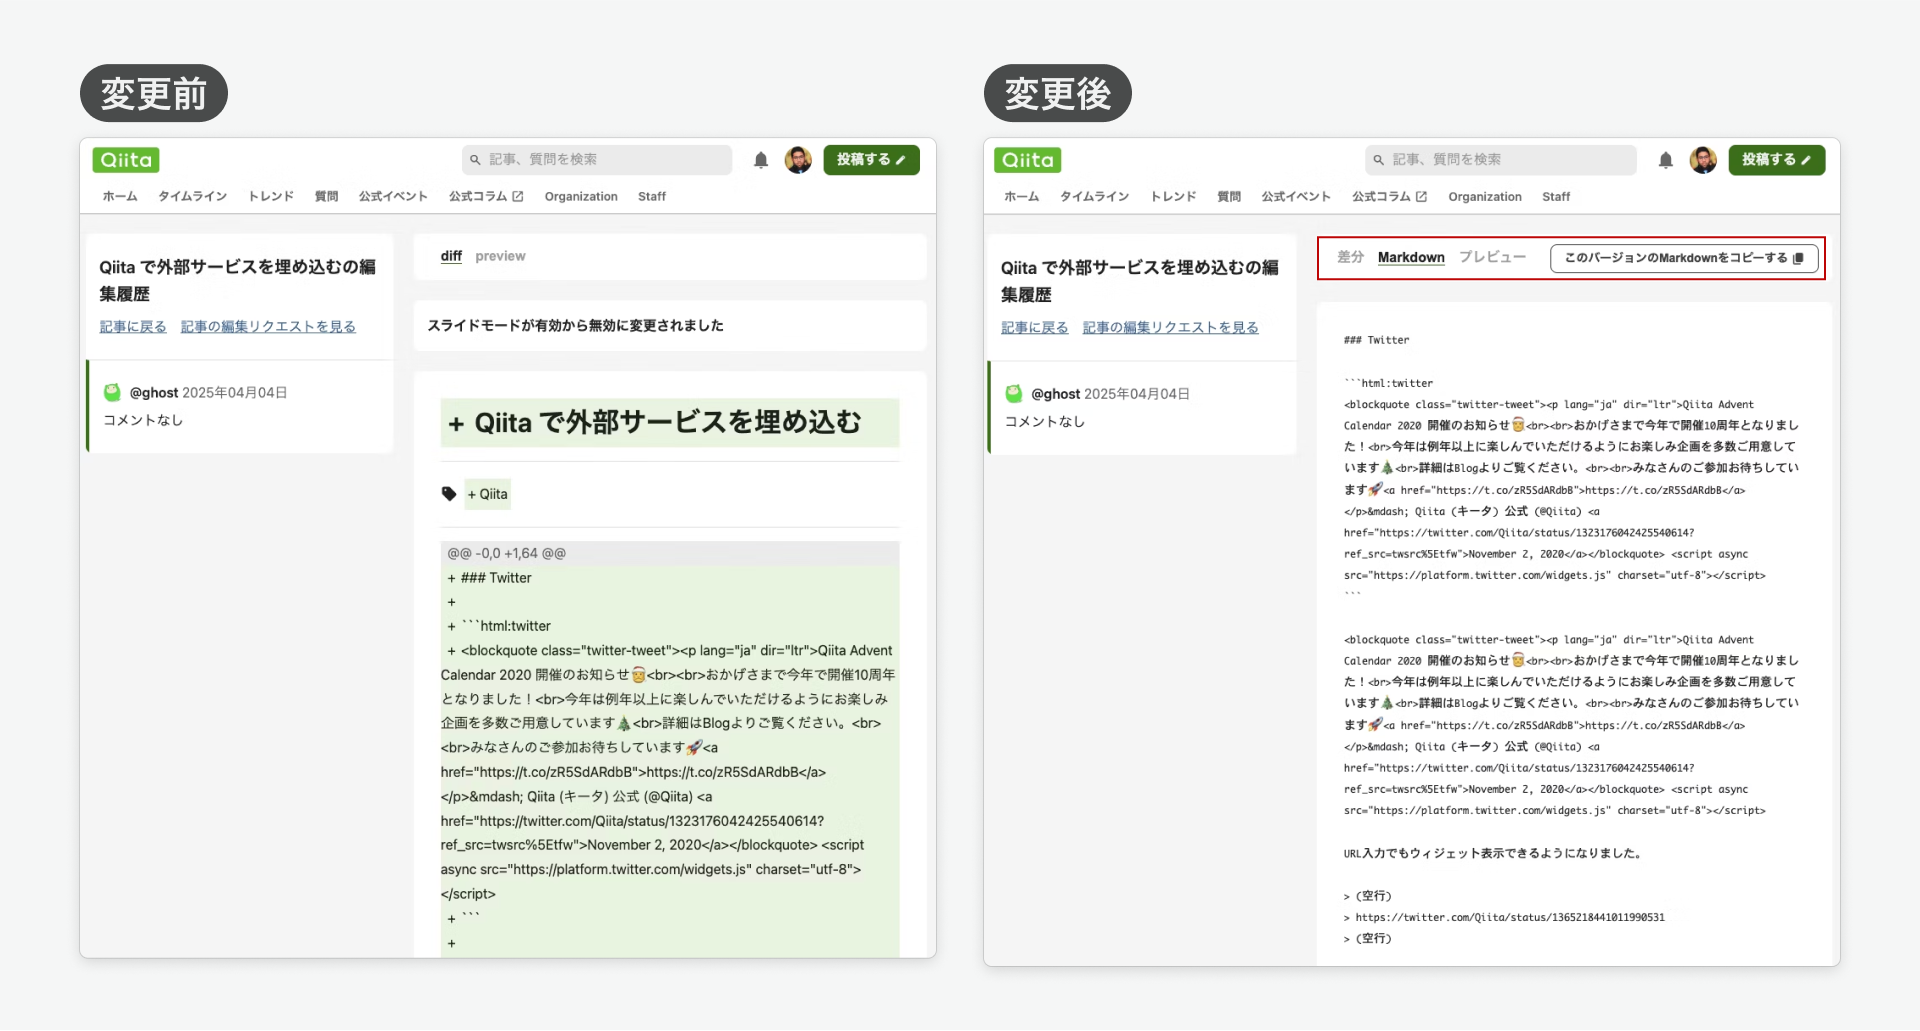Open 公式コラム in the 変更前 navigation
This screenshot has height=1031, width=1920.
[478, 197]
